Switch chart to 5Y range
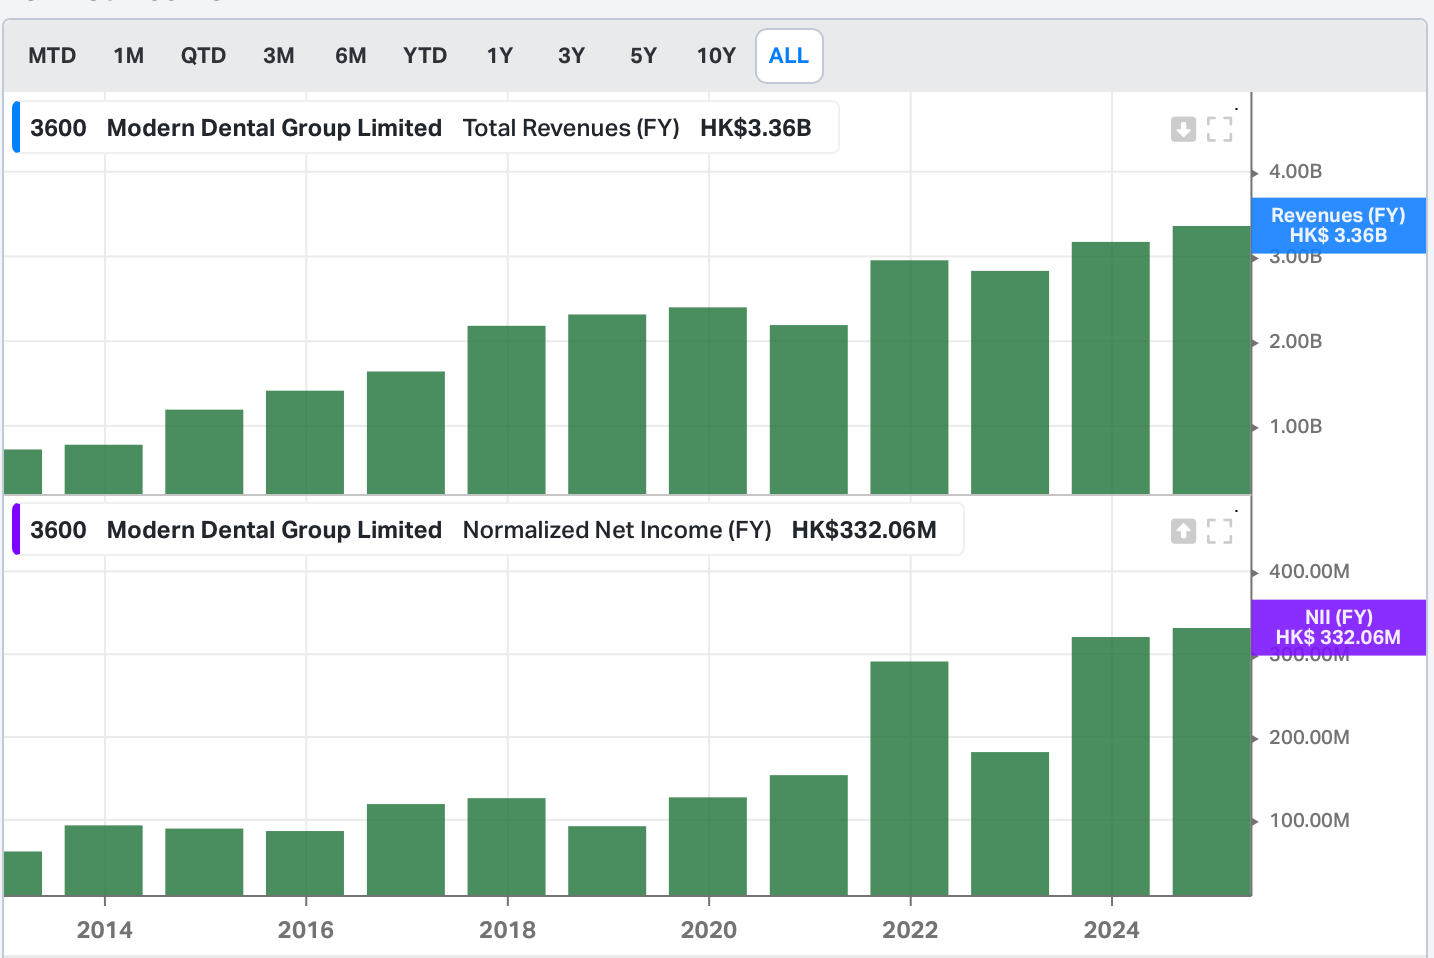This screenshot has height=958, width=1434. tap(644, 56)
